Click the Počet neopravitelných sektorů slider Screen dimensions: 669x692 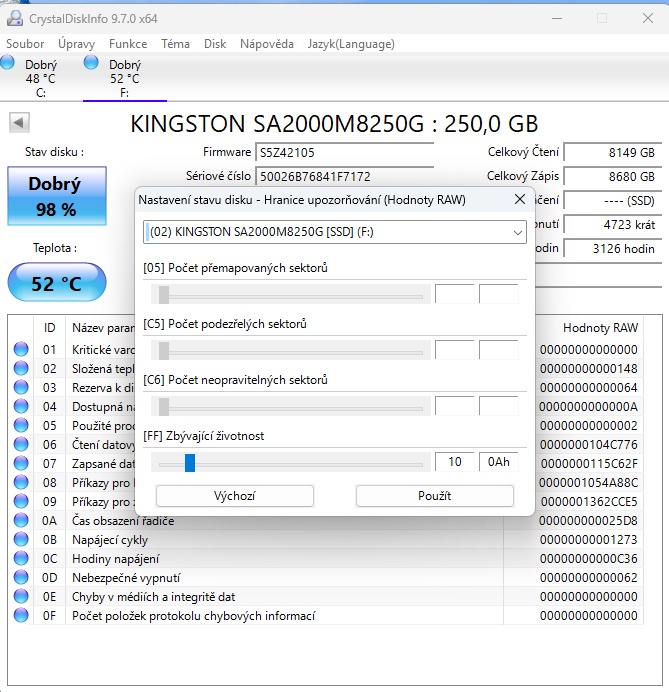click(x=290, y=406)
